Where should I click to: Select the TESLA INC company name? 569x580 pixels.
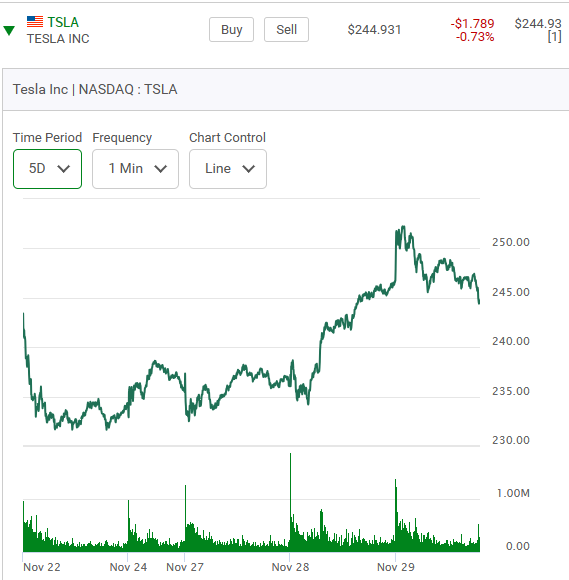[58, 39]
